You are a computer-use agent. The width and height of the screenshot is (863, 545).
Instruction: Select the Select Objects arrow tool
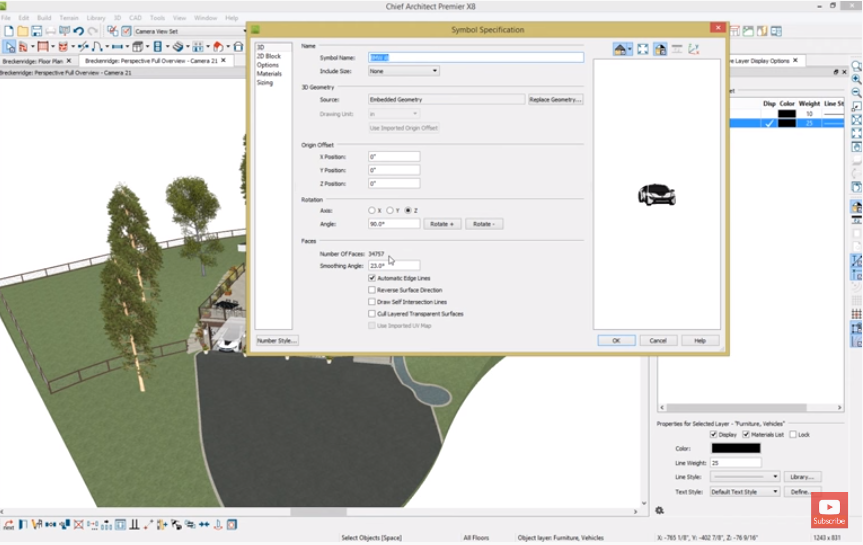(9, 46)
